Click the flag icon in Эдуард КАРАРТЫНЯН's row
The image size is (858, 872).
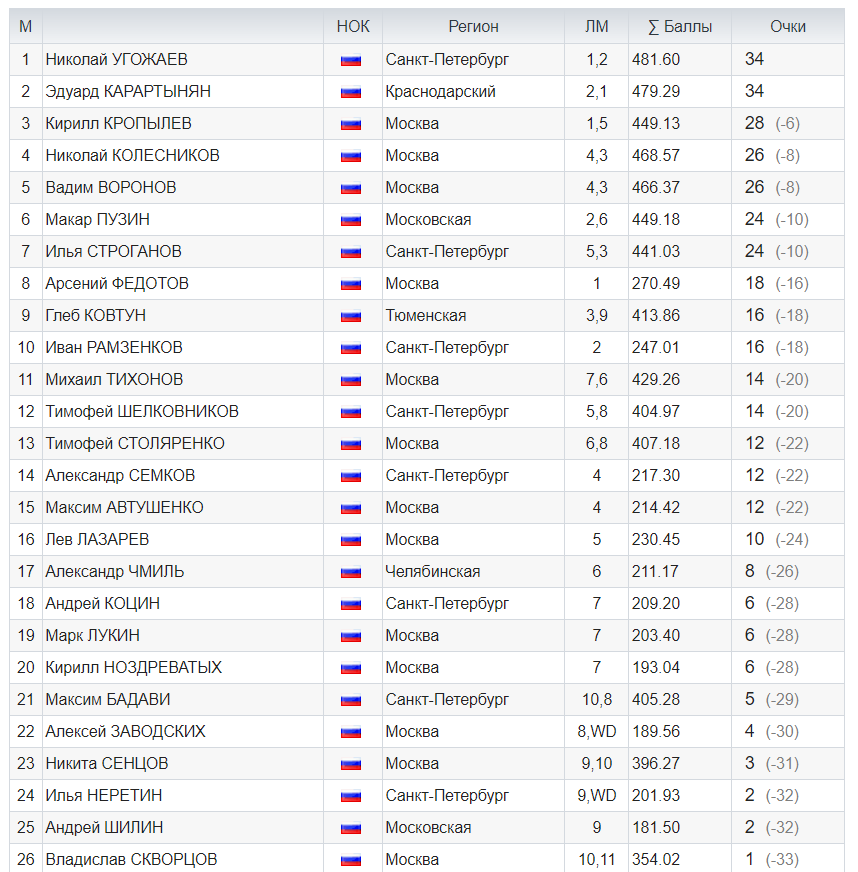[x=350, y=92]
